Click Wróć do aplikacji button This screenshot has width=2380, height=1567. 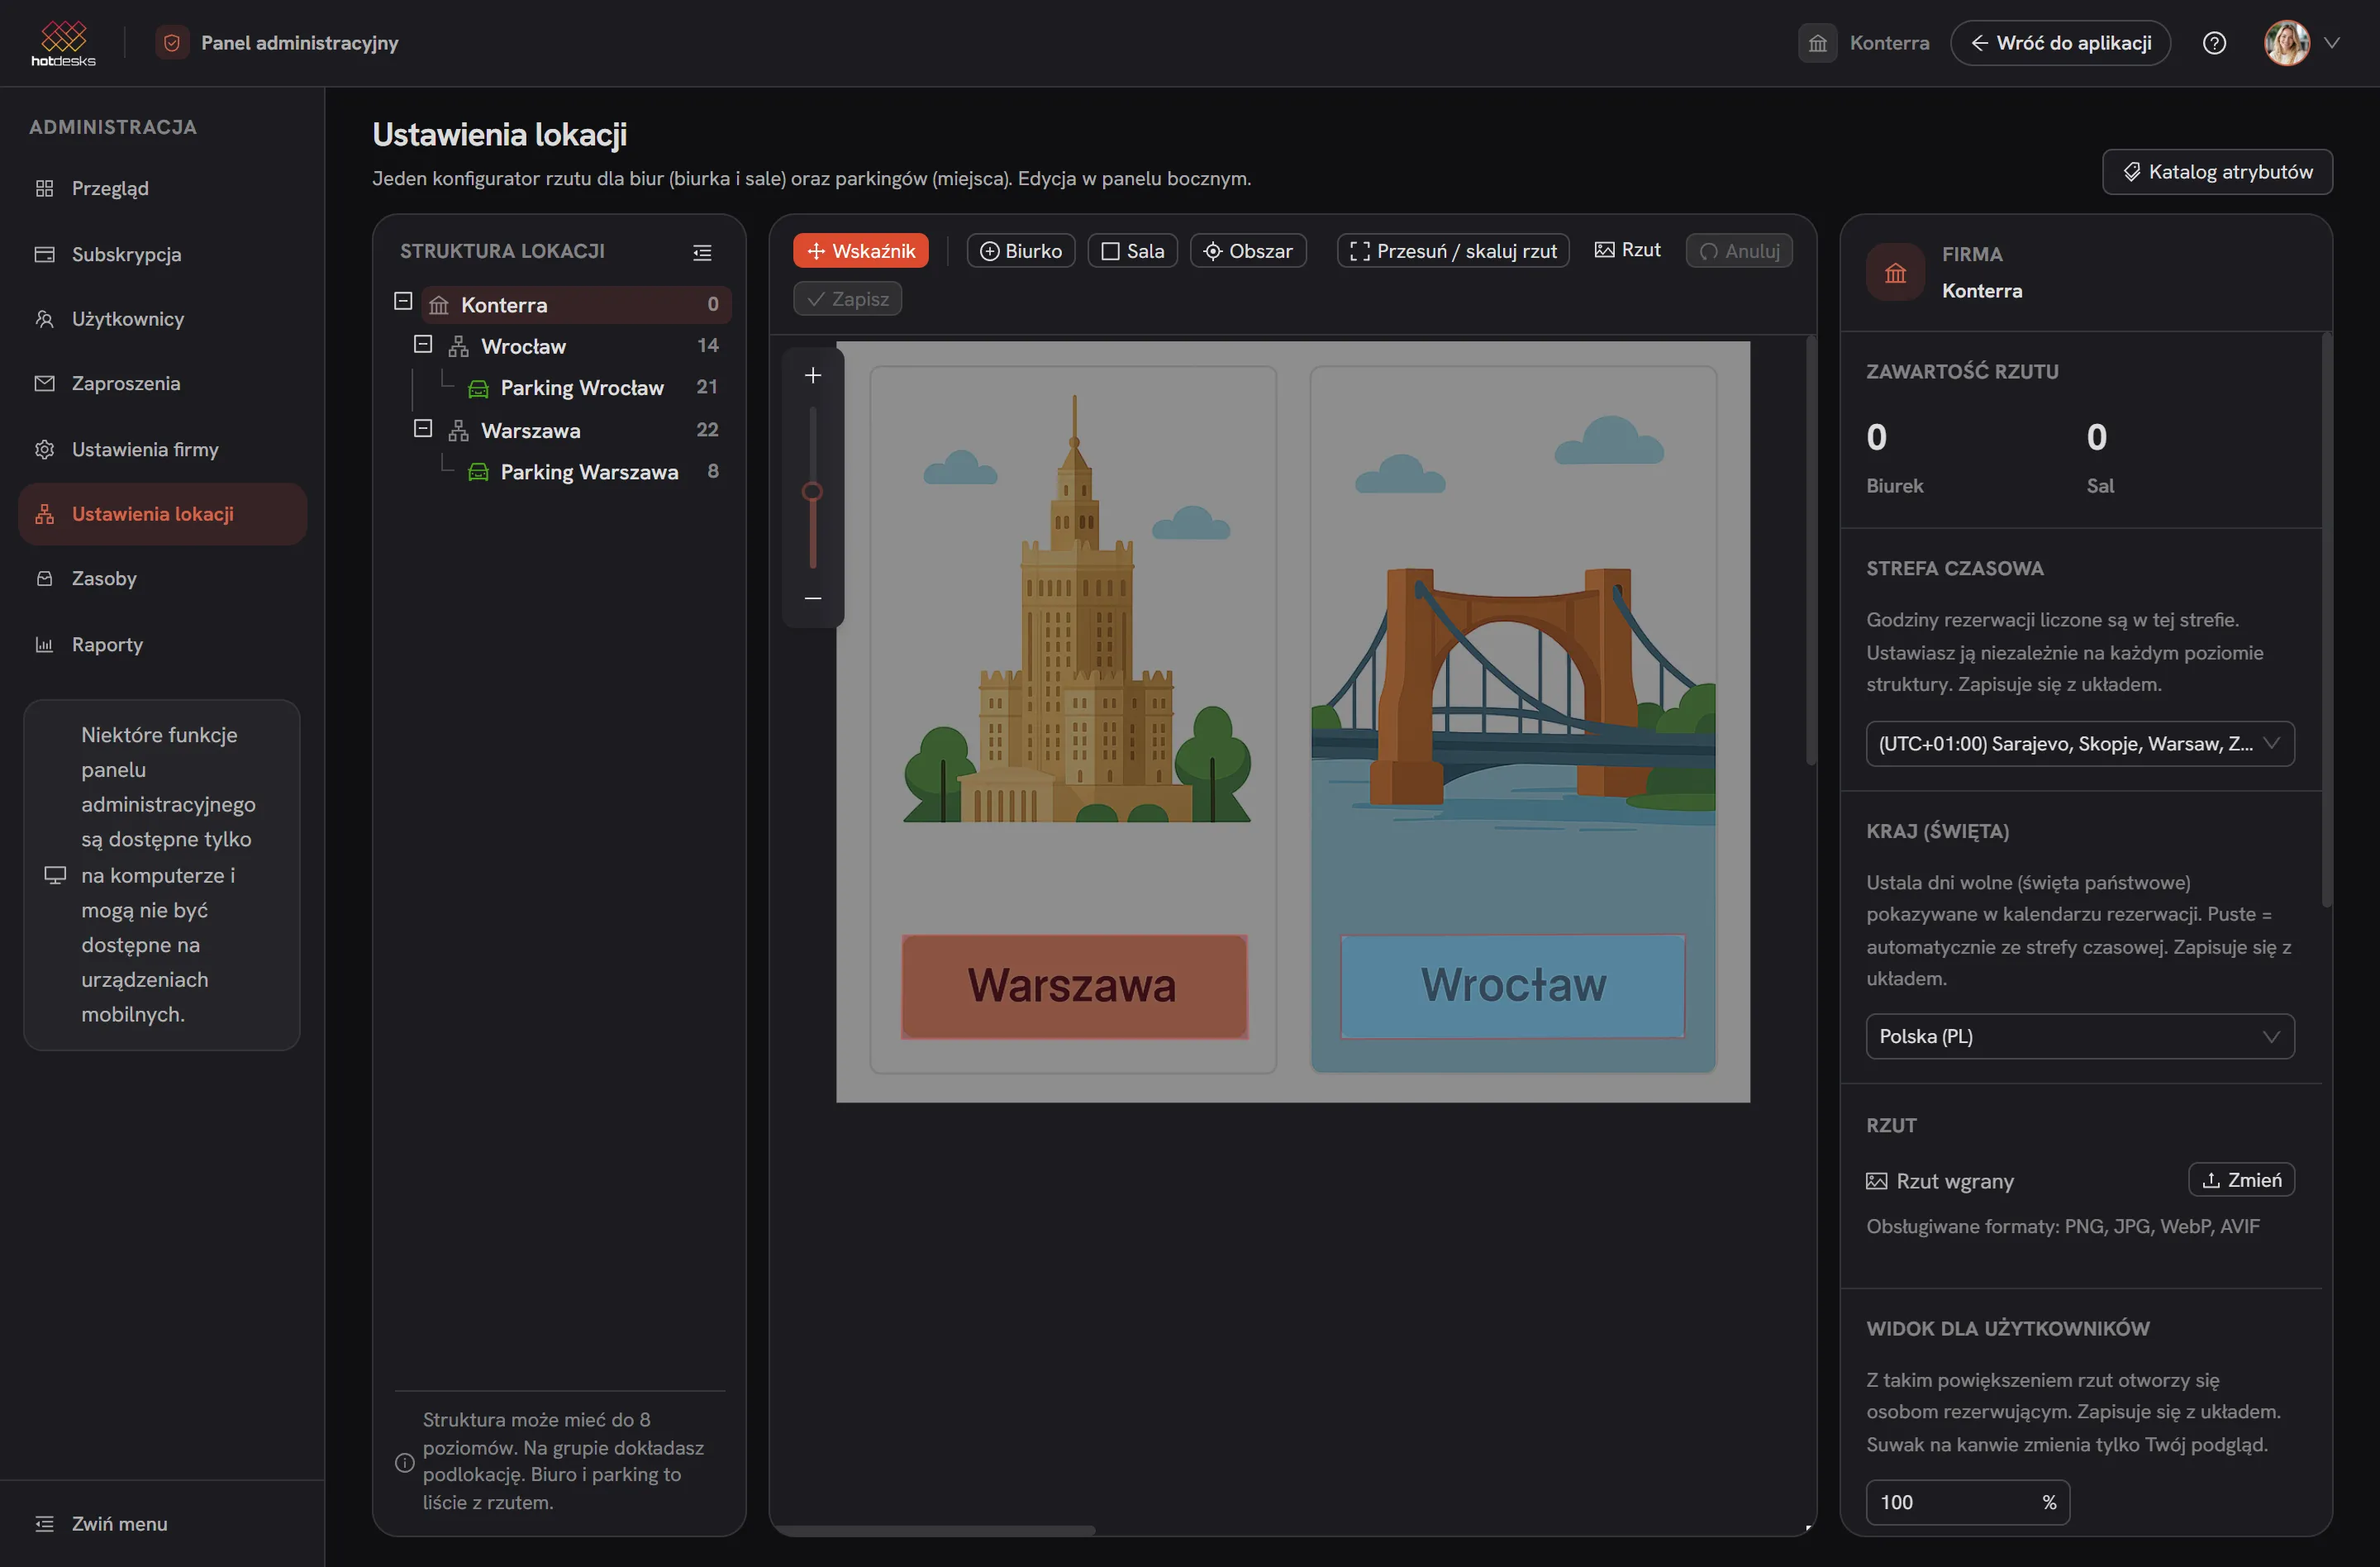(2060, 43)
